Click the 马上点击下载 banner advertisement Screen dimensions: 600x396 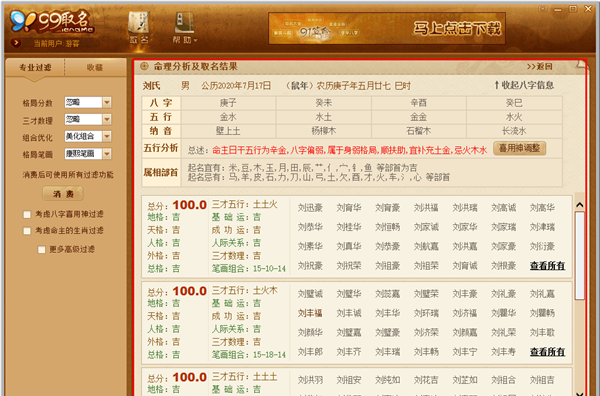(387, 28)
